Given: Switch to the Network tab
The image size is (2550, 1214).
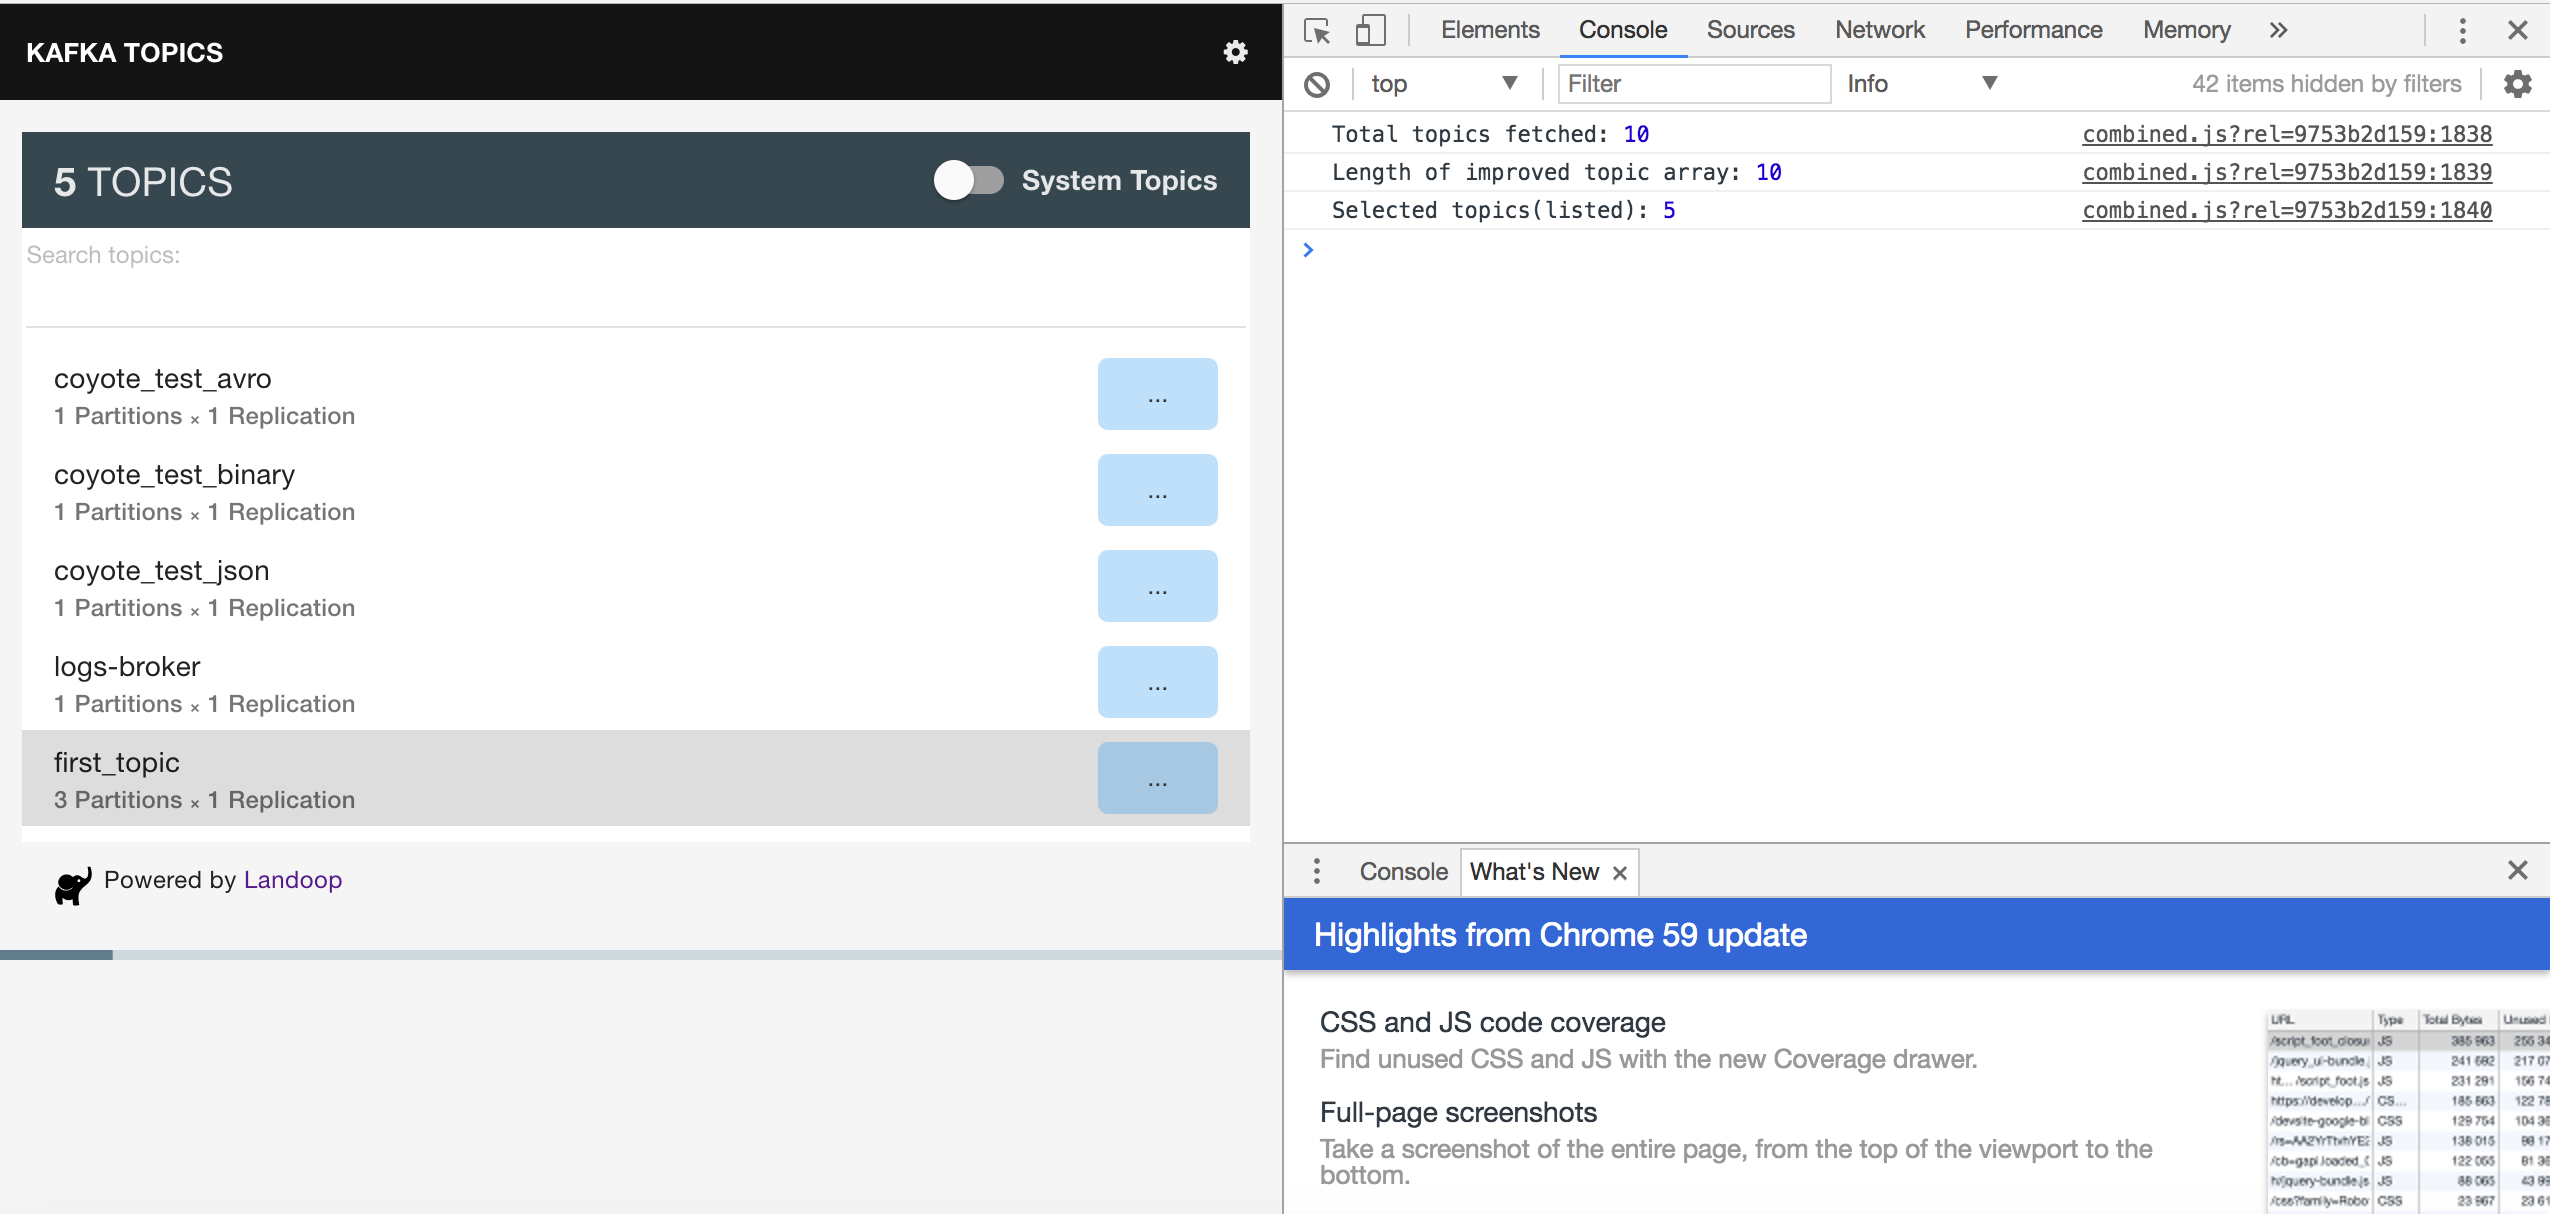Looking at the screenshot, I should [x=1879, y=31].
